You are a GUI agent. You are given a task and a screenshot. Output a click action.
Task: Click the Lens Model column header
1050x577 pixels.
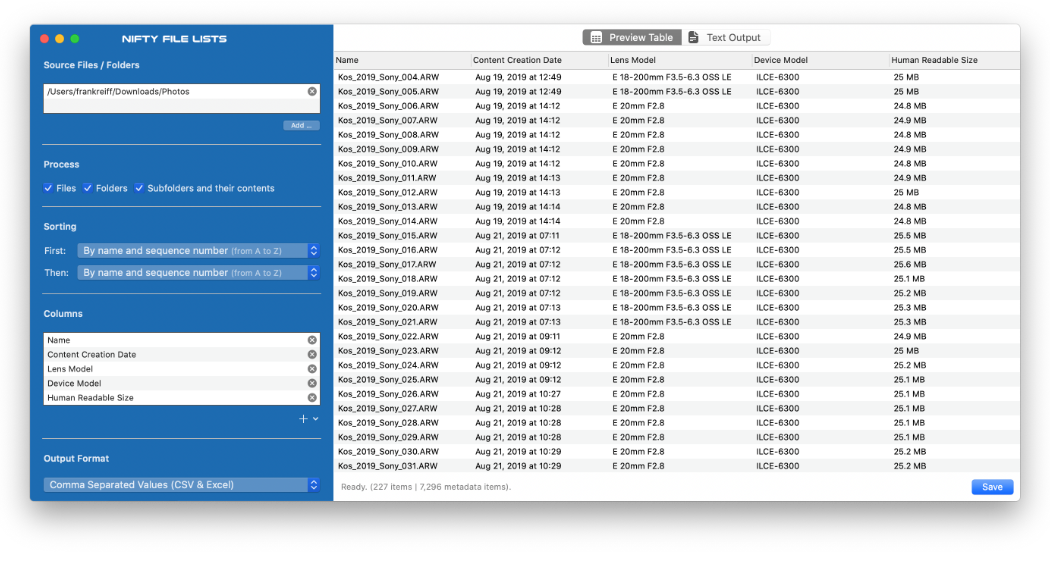[680, 60]
